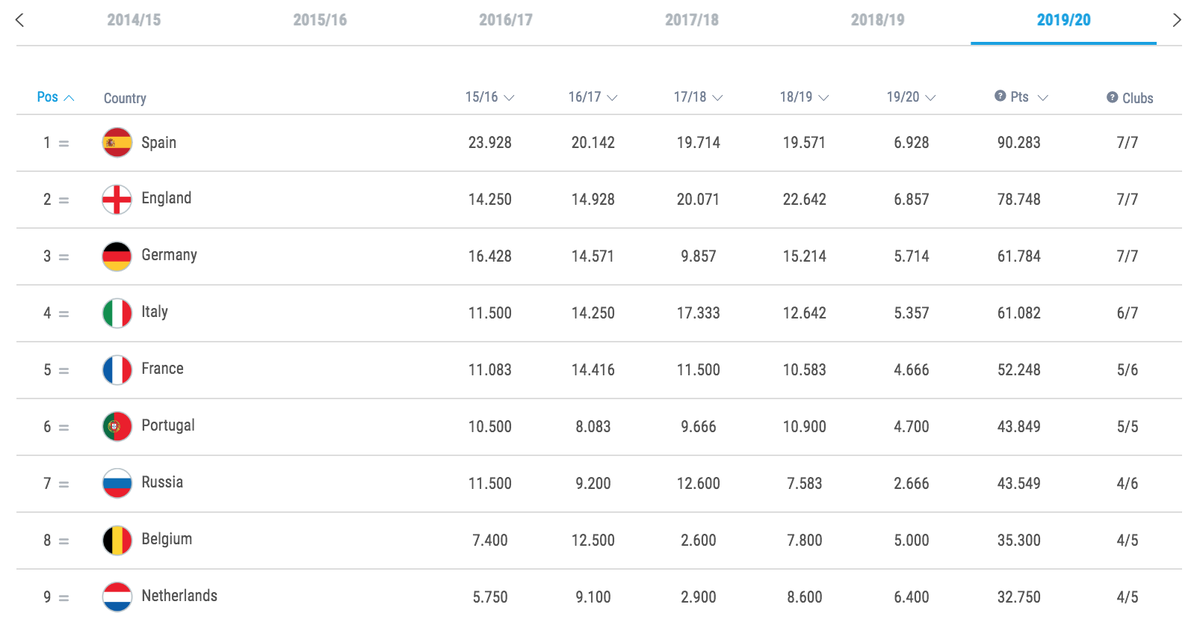Click the England flag icon
Viewport: 1200px width, 631px height.
tap(117, 199)
